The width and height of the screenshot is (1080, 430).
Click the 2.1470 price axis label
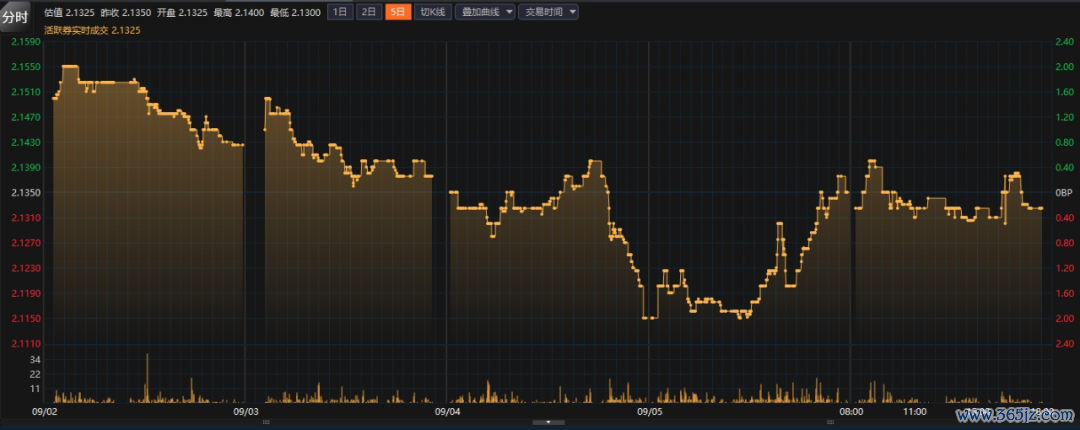pyautogui.click(x=26, y=118)
